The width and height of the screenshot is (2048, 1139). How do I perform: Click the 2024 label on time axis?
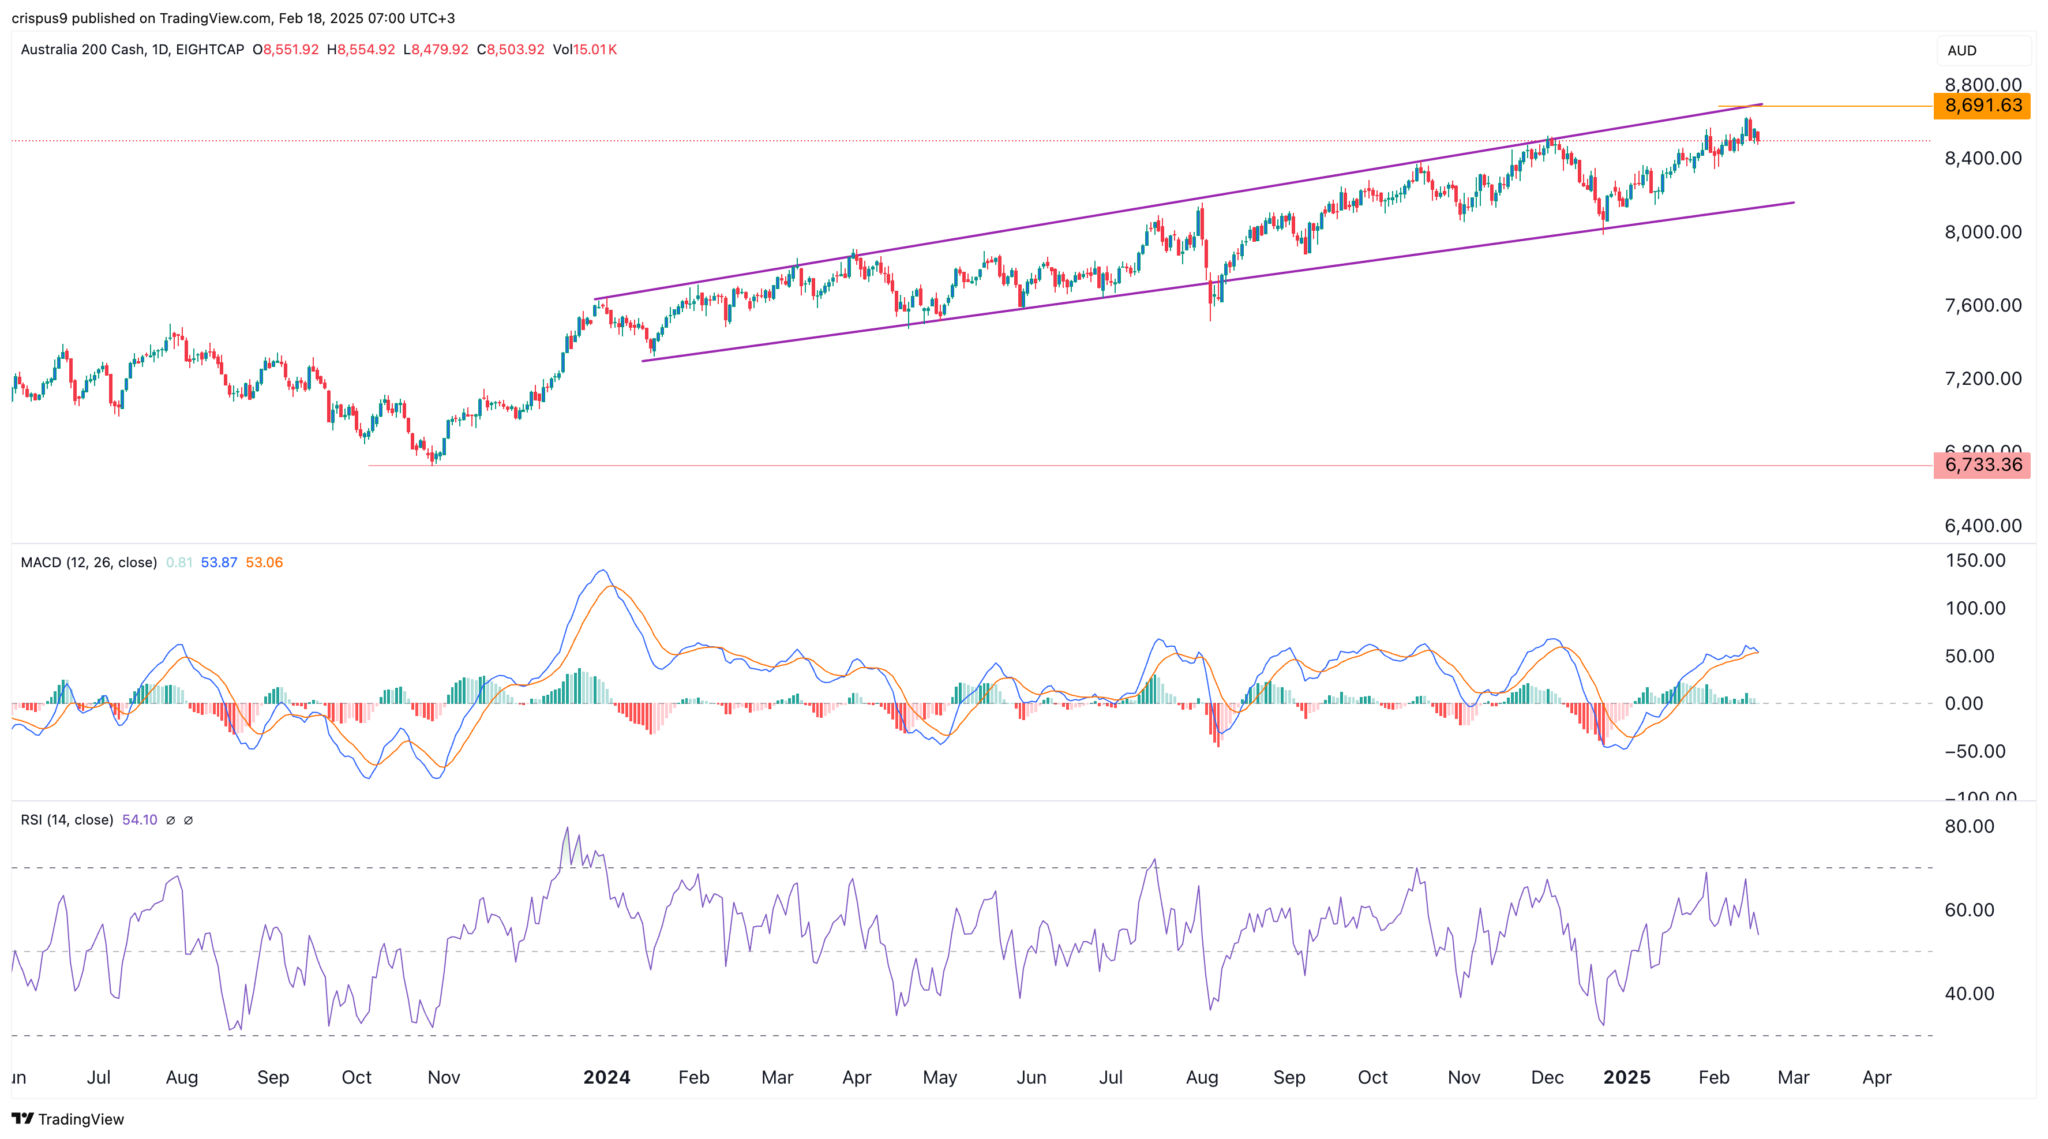point(606,1077)
